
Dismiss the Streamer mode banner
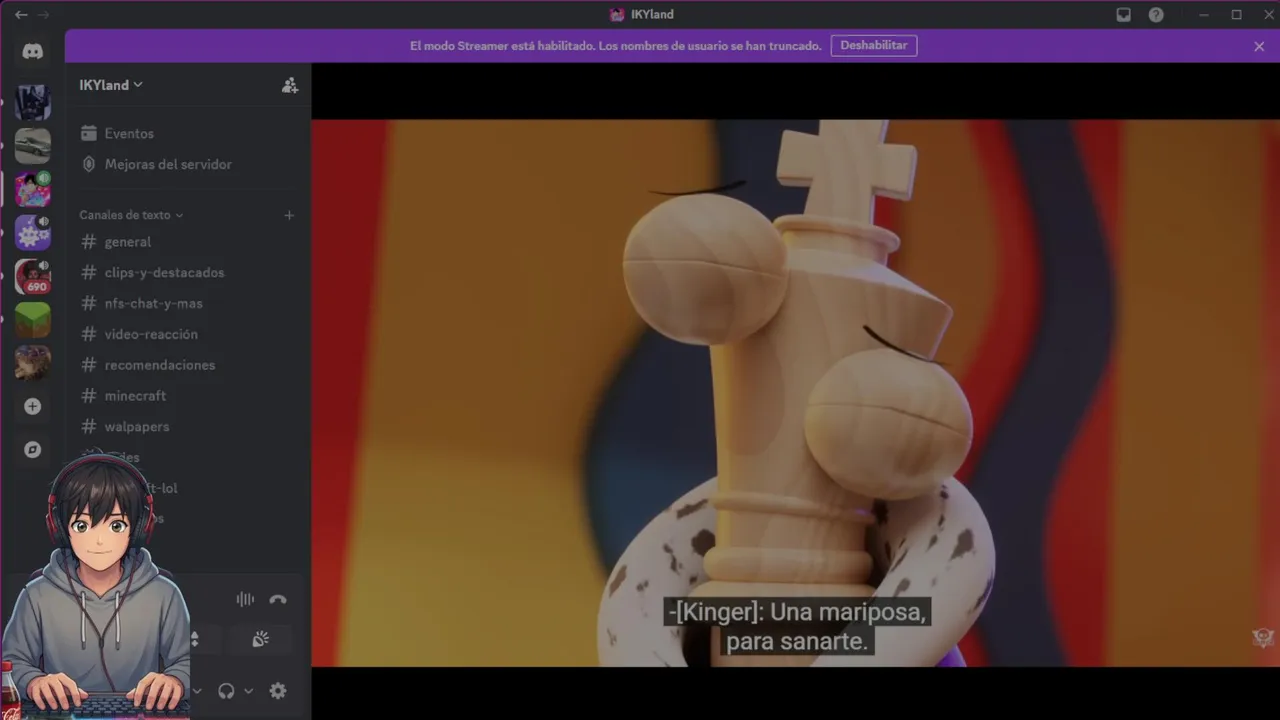[1259, 46]
